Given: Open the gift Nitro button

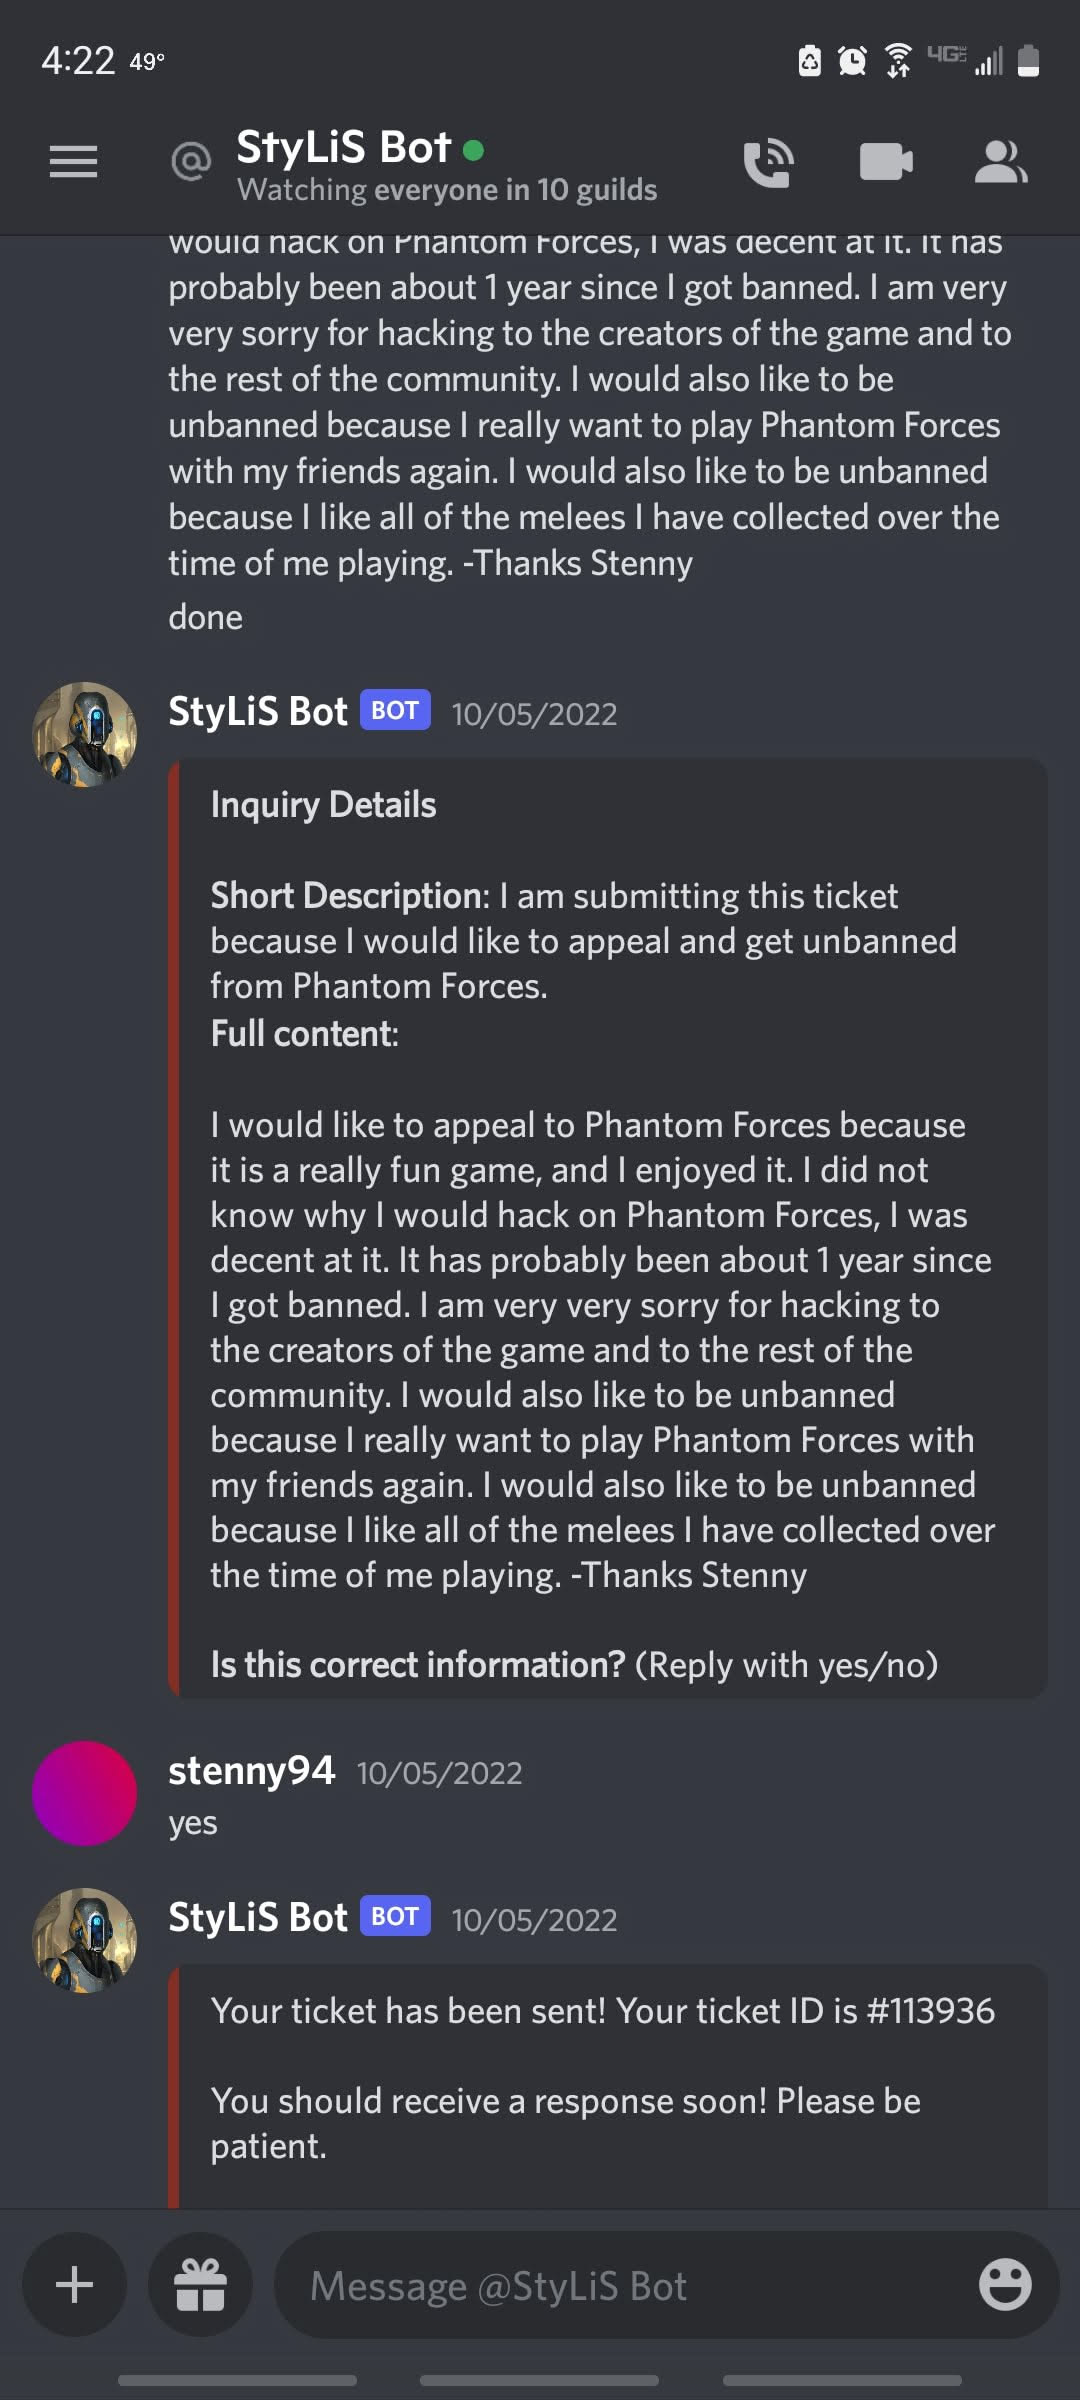Looking at the screenshot, I should [200, 2284].
